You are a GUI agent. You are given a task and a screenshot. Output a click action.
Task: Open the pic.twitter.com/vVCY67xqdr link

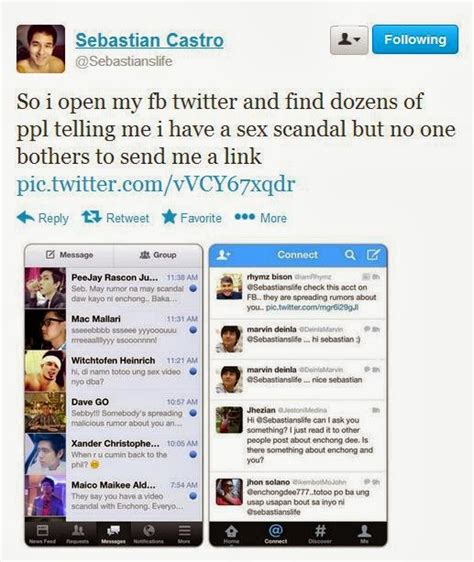(x=156, y=184)
